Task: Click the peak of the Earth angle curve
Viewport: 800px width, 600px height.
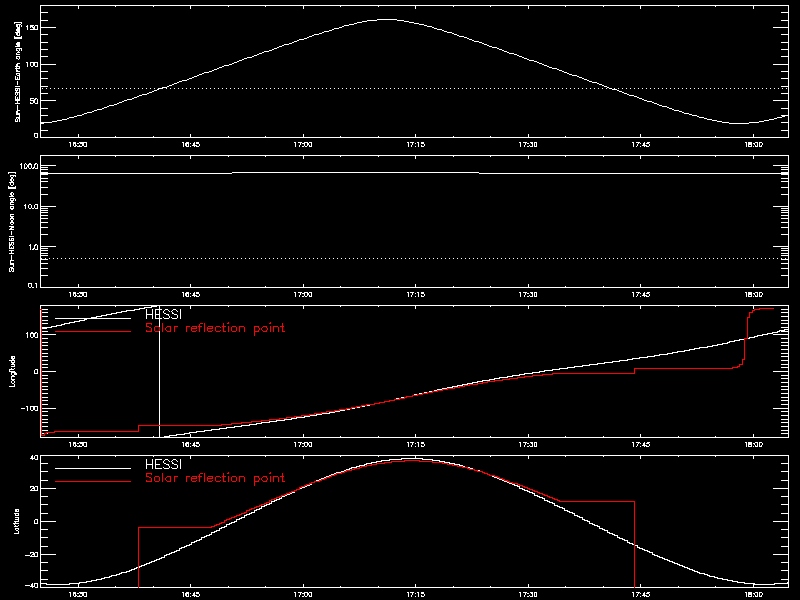Action: [x=388, y=19]
